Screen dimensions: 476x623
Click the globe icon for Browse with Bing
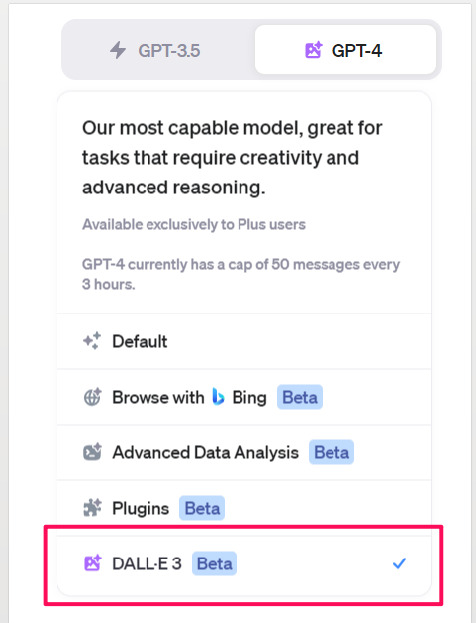pos(92,397)
